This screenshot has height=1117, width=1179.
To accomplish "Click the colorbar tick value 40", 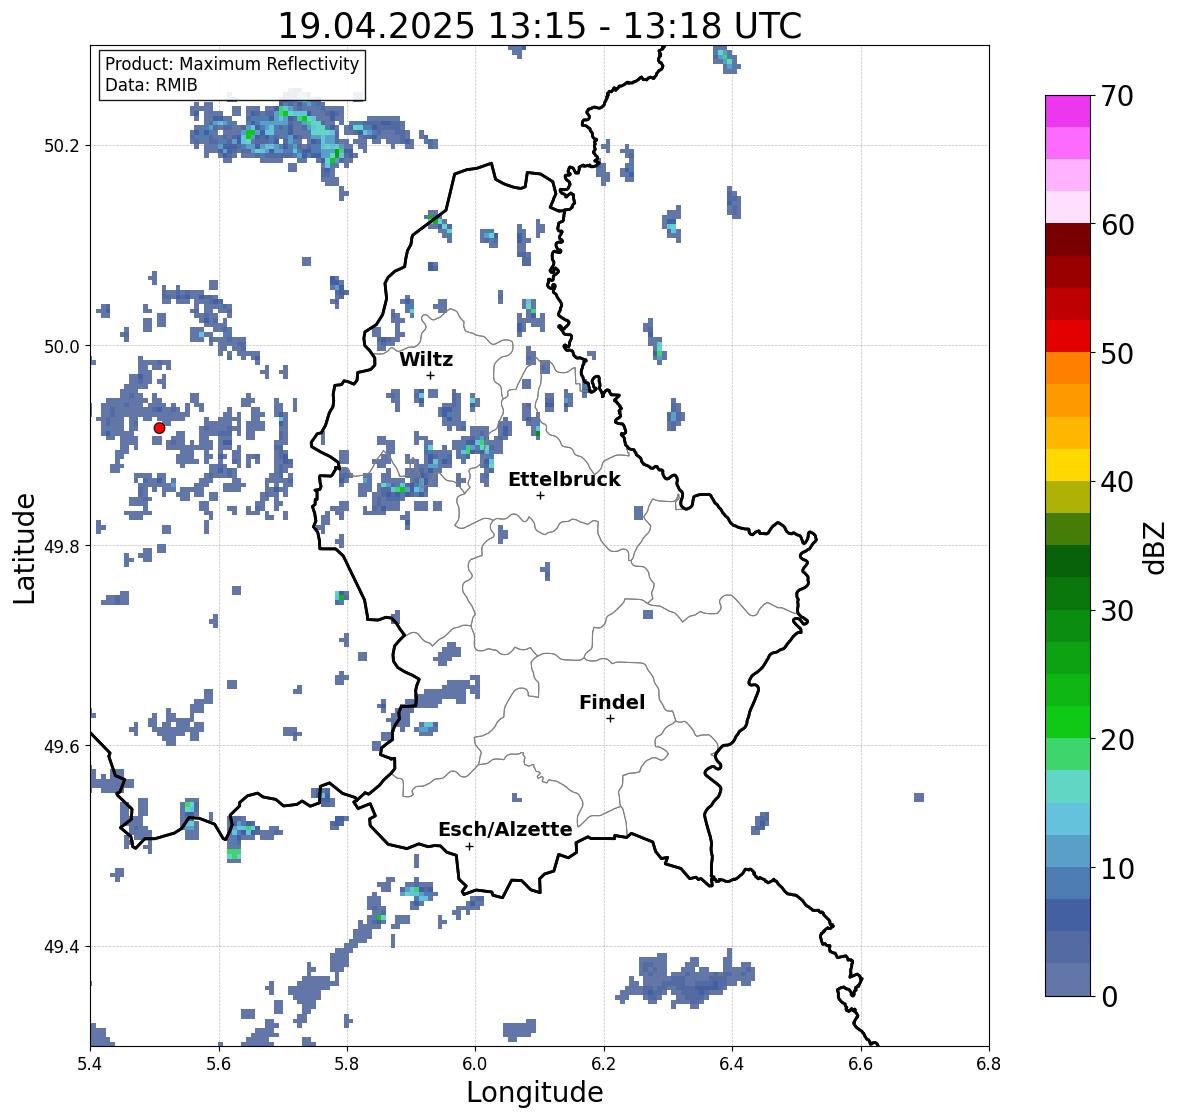I will [1117, 482].
